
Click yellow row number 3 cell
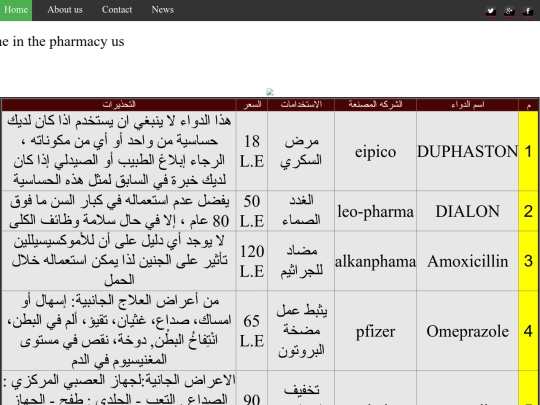click(x=528, y=261)
